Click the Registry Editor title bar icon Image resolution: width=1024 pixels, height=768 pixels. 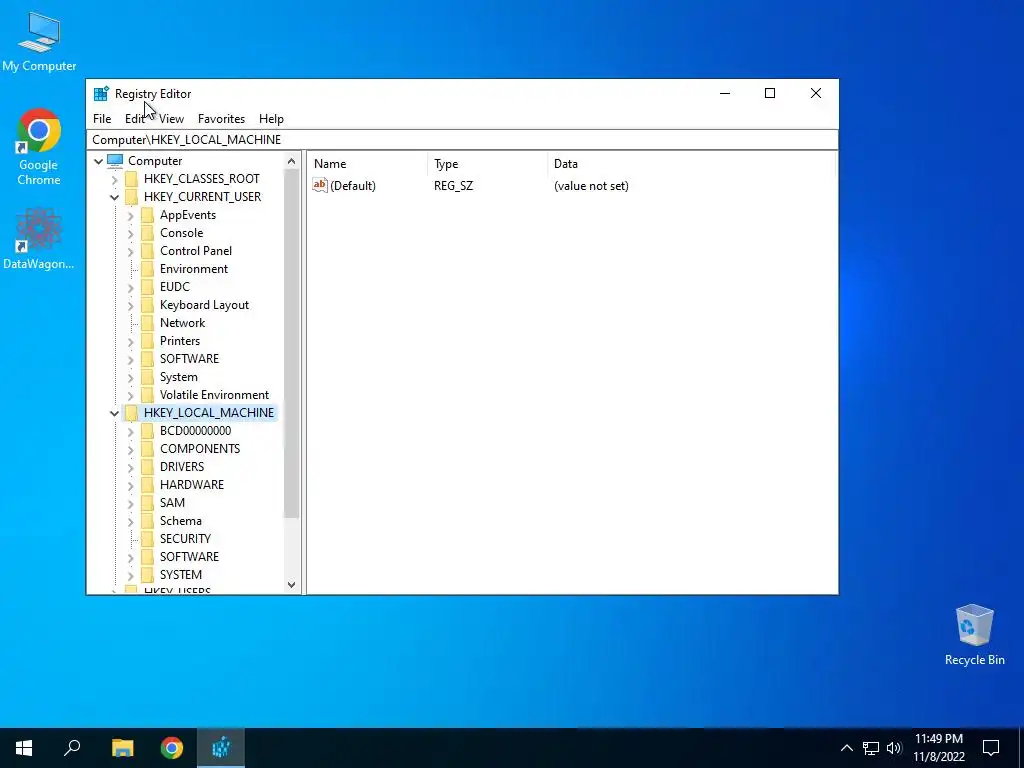coord(101,93)
